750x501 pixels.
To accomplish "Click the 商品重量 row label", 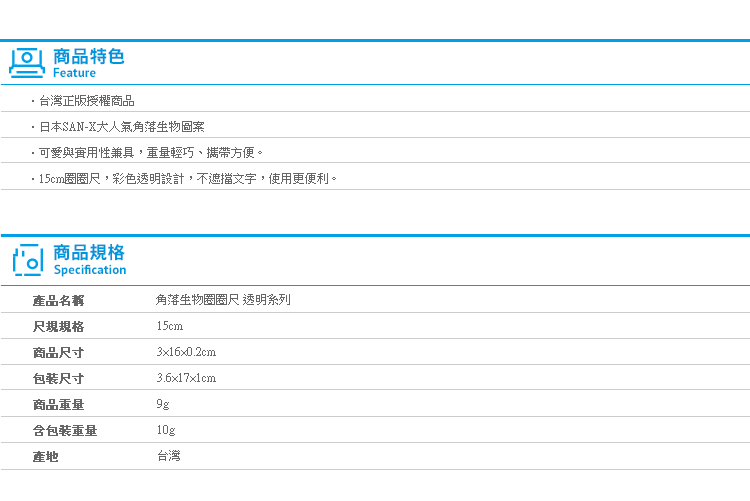I will coord(58,405).
